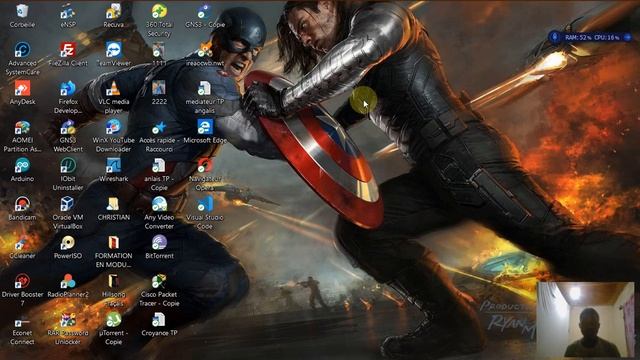Open the Hillsong folder icon

click(x=113, y=281)
